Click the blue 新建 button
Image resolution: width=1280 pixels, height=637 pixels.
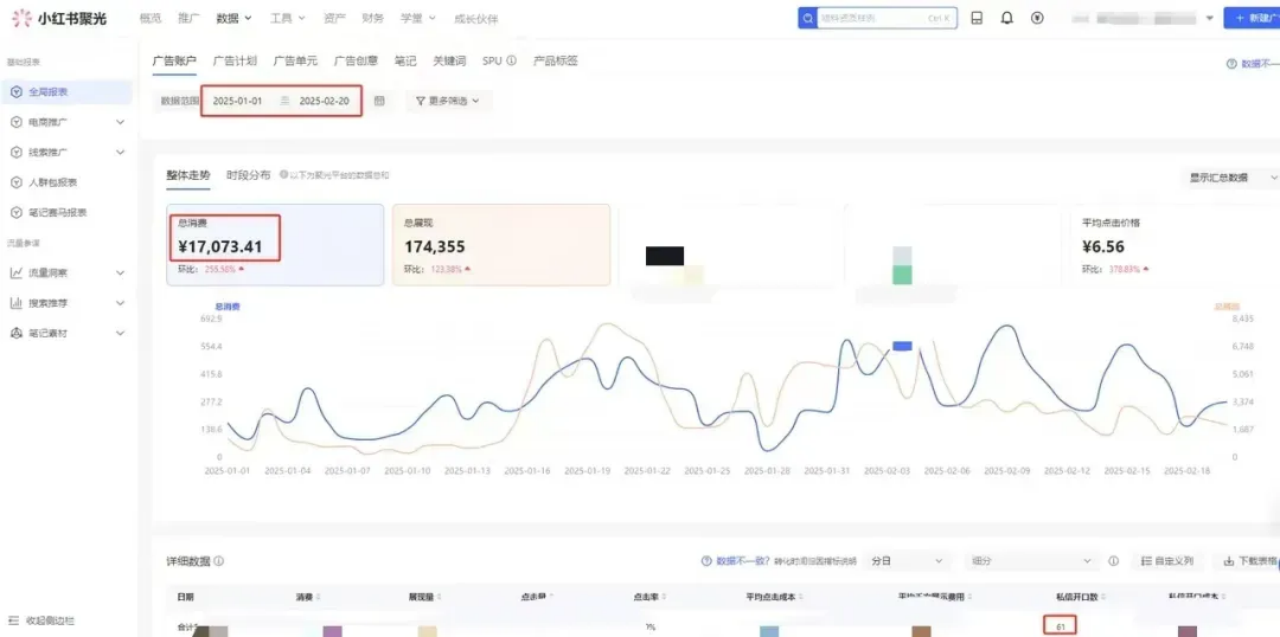(x=1252, y=18)
